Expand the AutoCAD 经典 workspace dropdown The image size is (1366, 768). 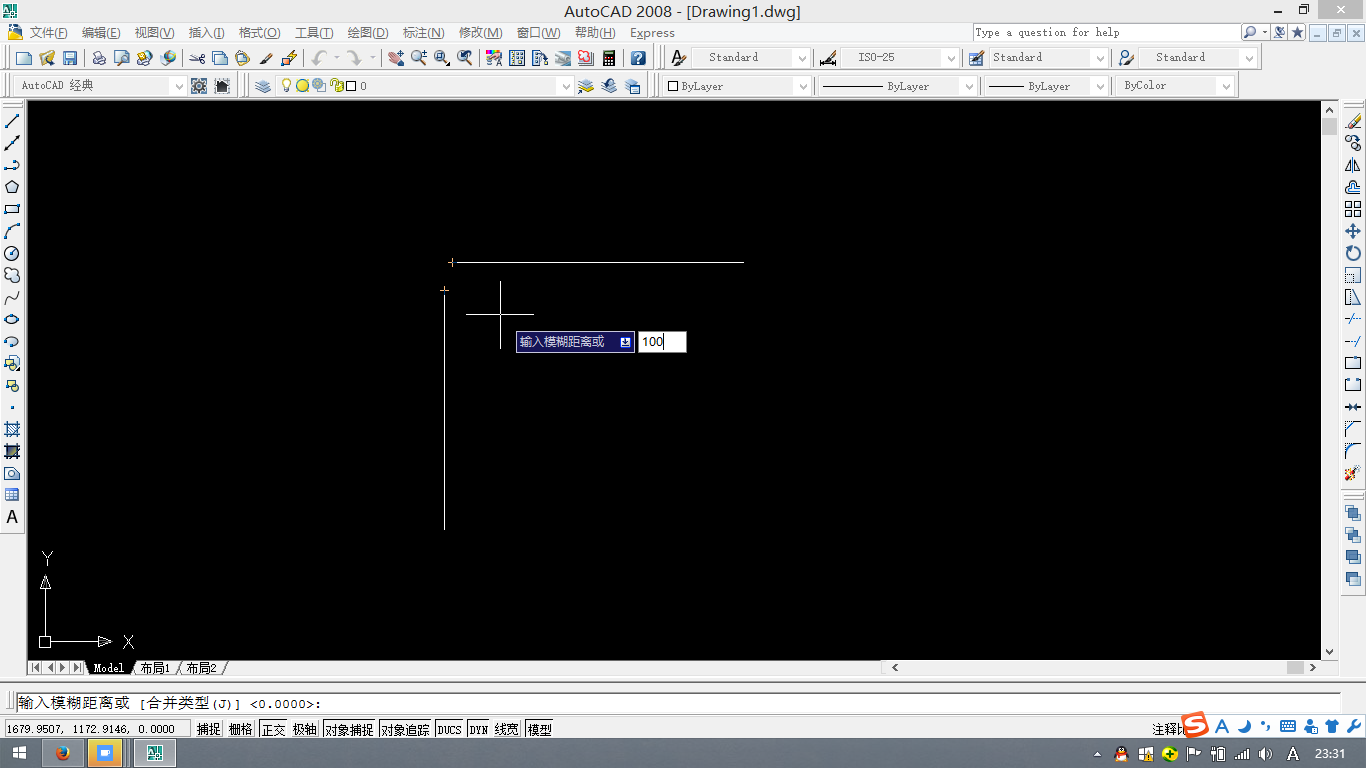click(179, 86)
